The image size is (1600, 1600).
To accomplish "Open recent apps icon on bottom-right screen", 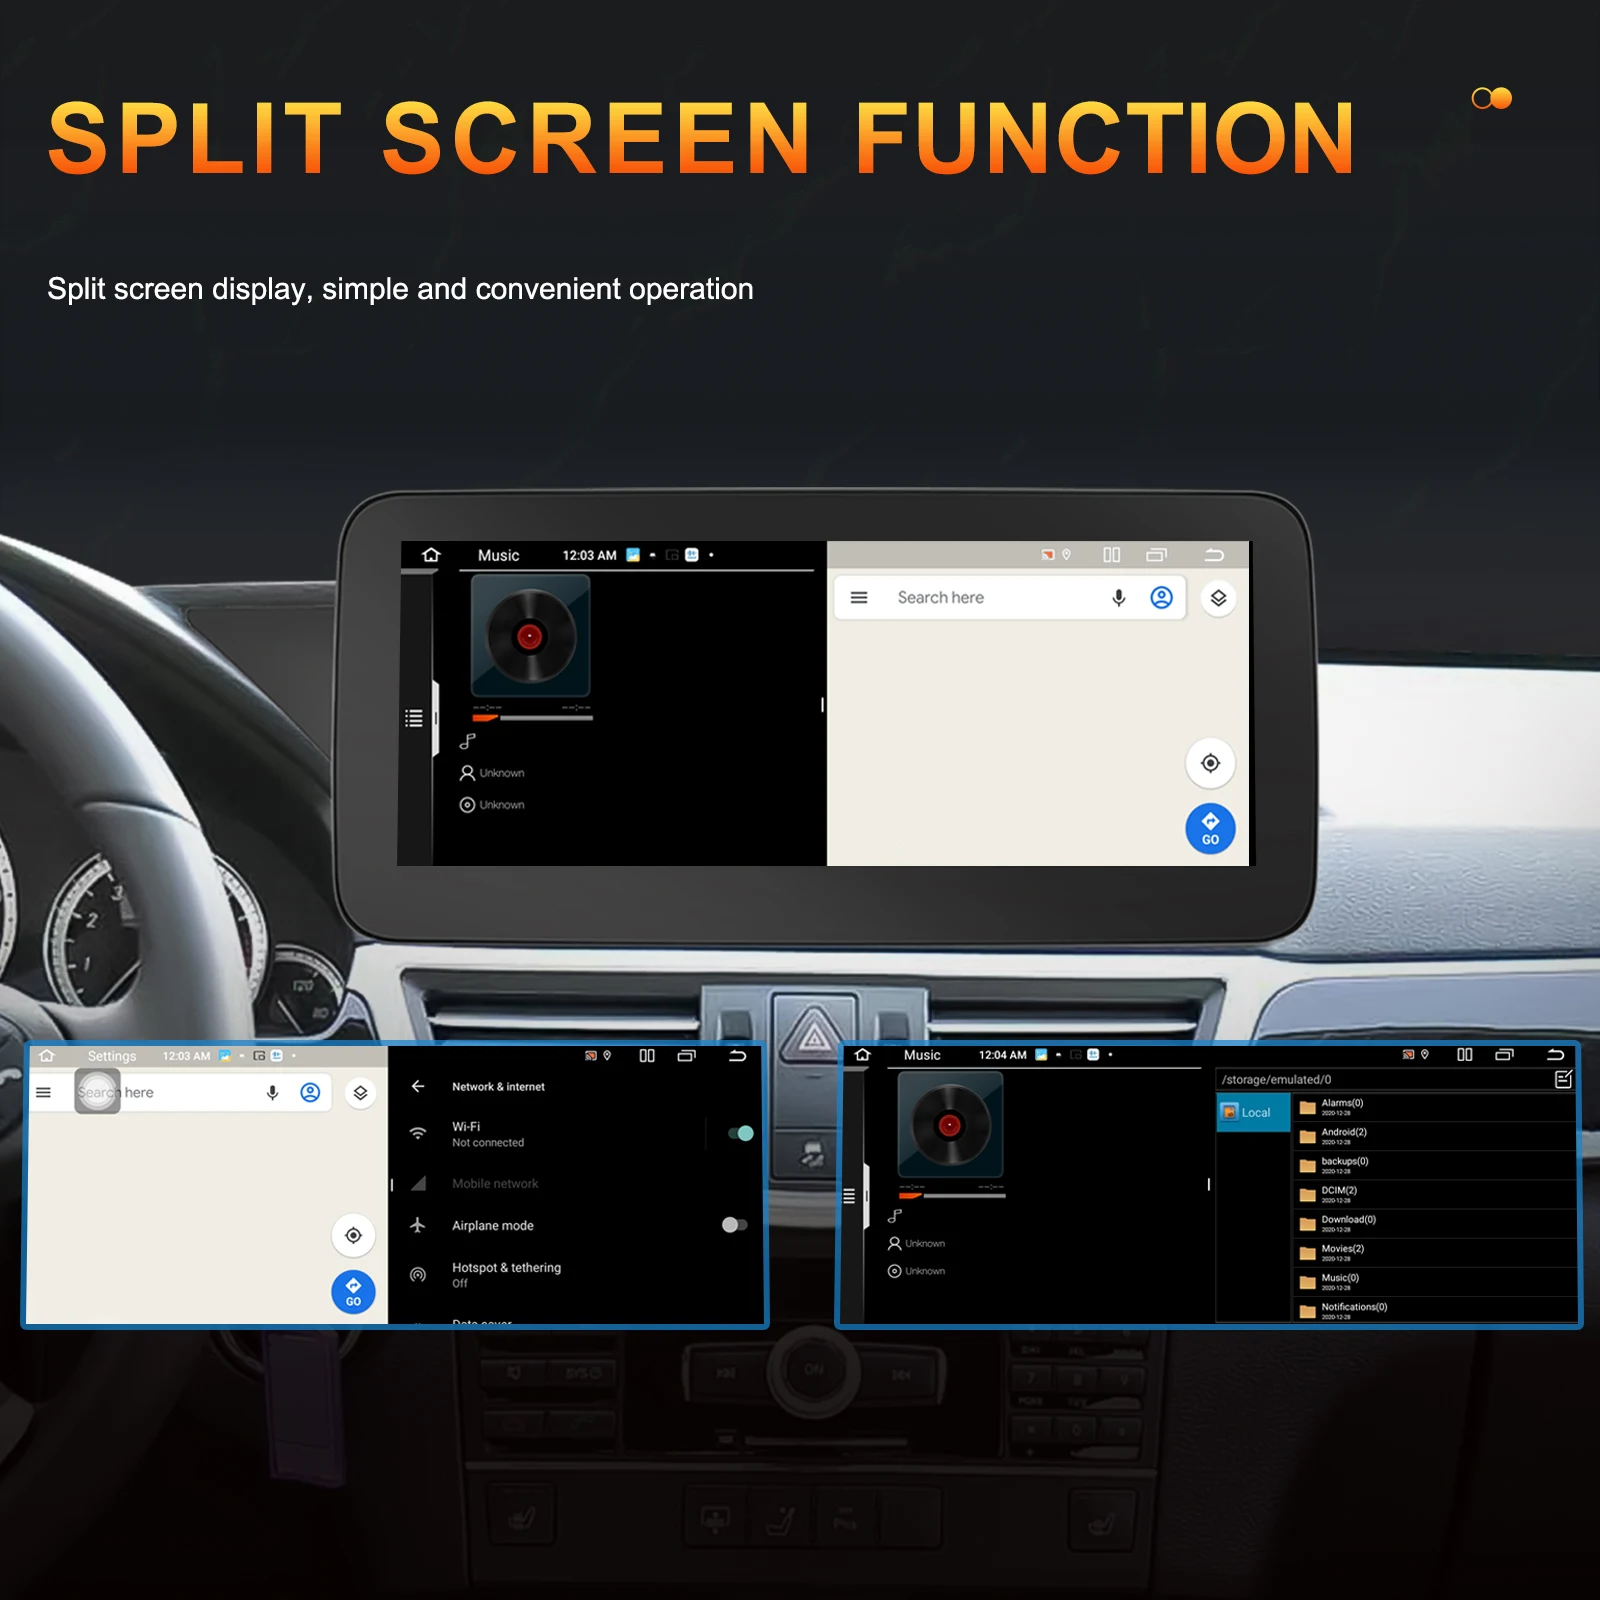I will click(x=1504, y=1055).
